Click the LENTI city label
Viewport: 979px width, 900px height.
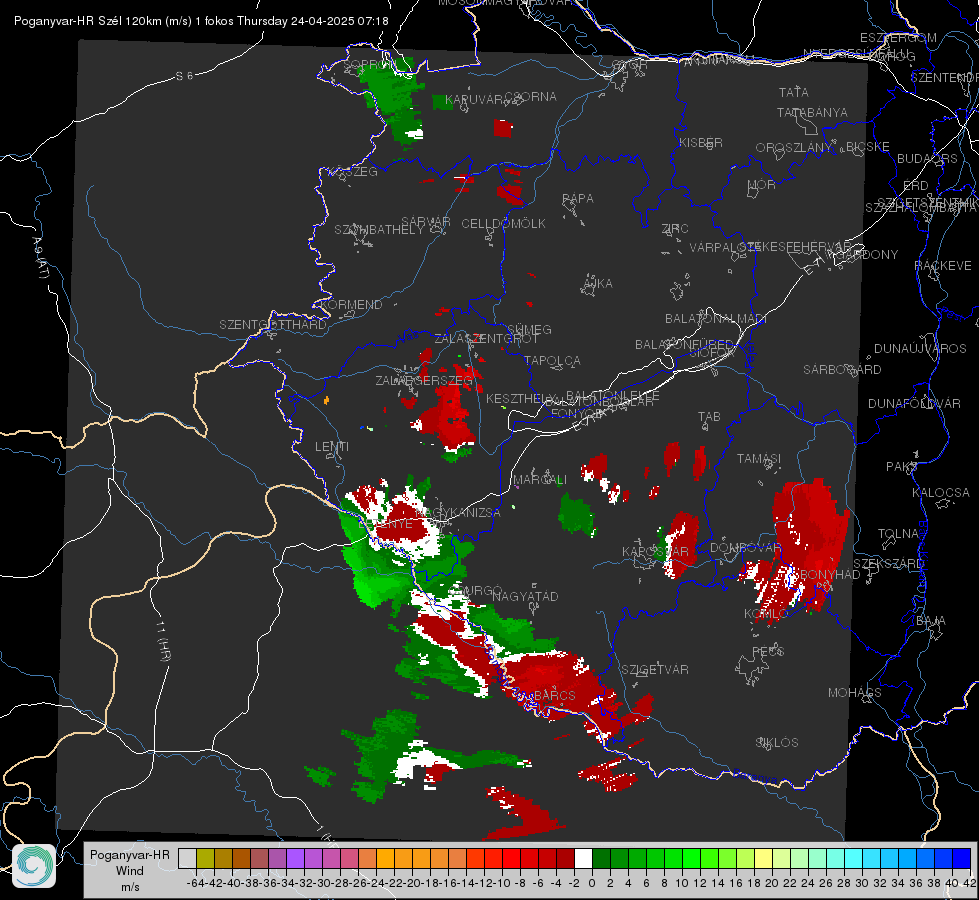point(332,447)
